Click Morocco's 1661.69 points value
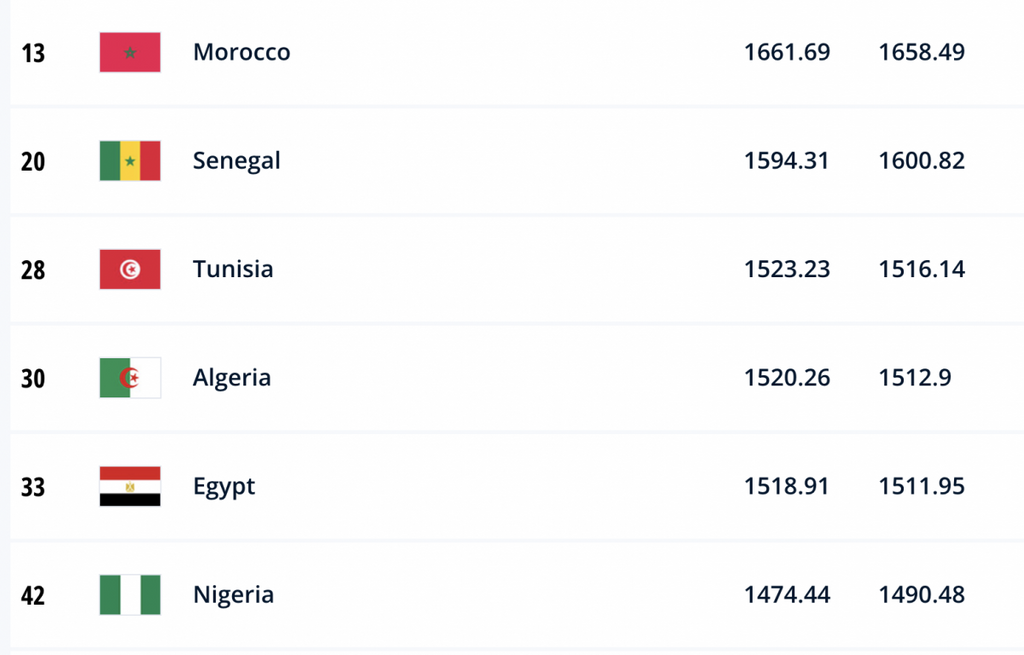The width and height of the screenshot is (1024, 655). tap(787, 52)
